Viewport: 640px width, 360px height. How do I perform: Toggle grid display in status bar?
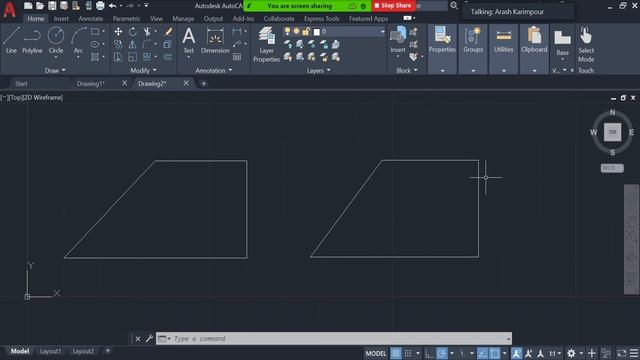pos(396,353)
